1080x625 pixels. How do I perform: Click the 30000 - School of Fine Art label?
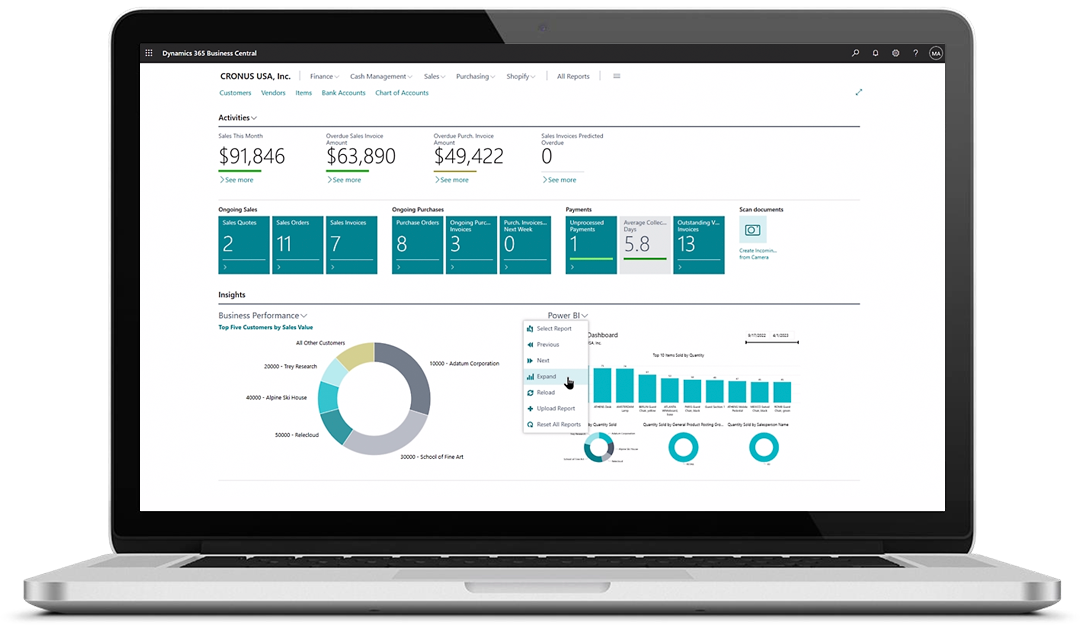[x=432, y=457]
